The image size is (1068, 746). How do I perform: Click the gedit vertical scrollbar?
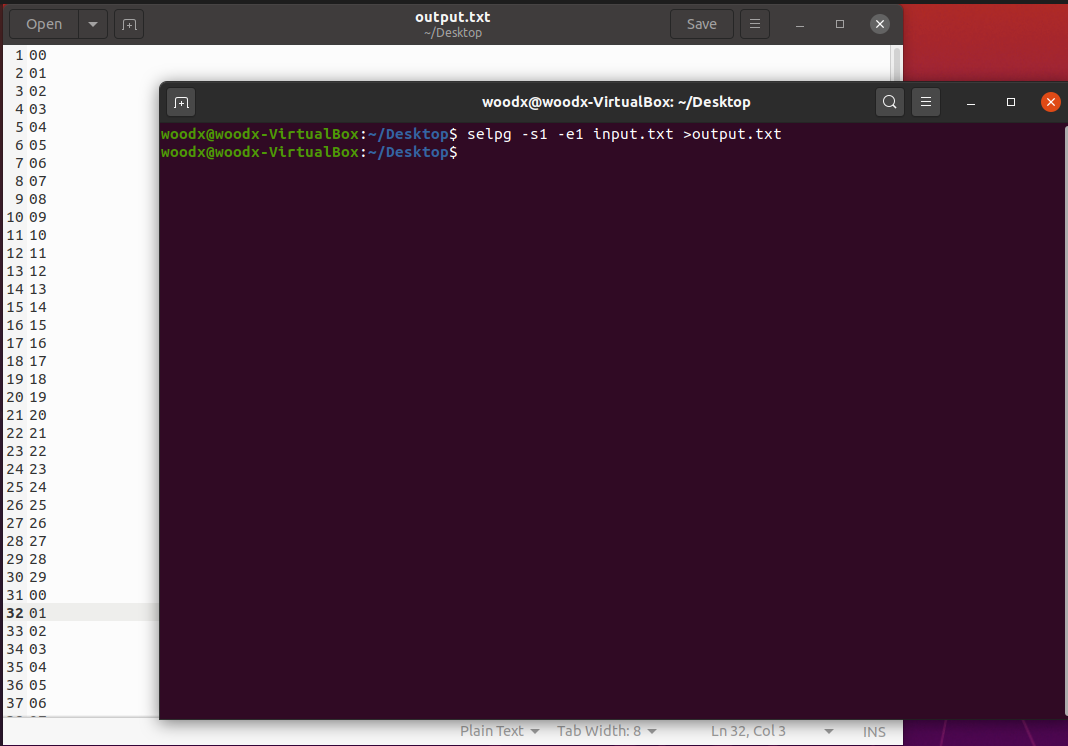896,65
